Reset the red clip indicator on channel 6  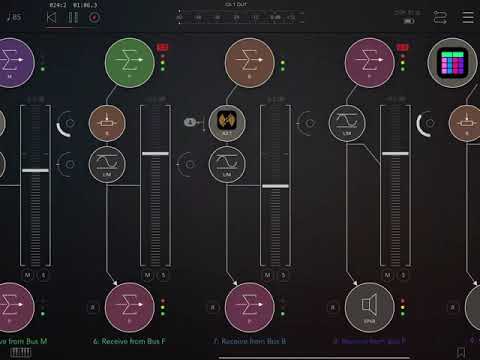(162, 47)
